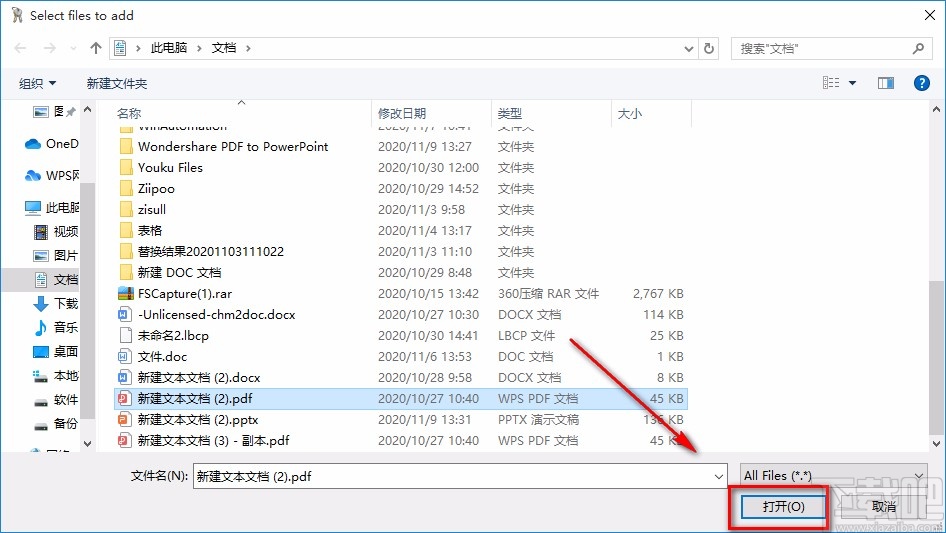Sort by 大小 column header
946x533 pixels.
coord(630,113)
